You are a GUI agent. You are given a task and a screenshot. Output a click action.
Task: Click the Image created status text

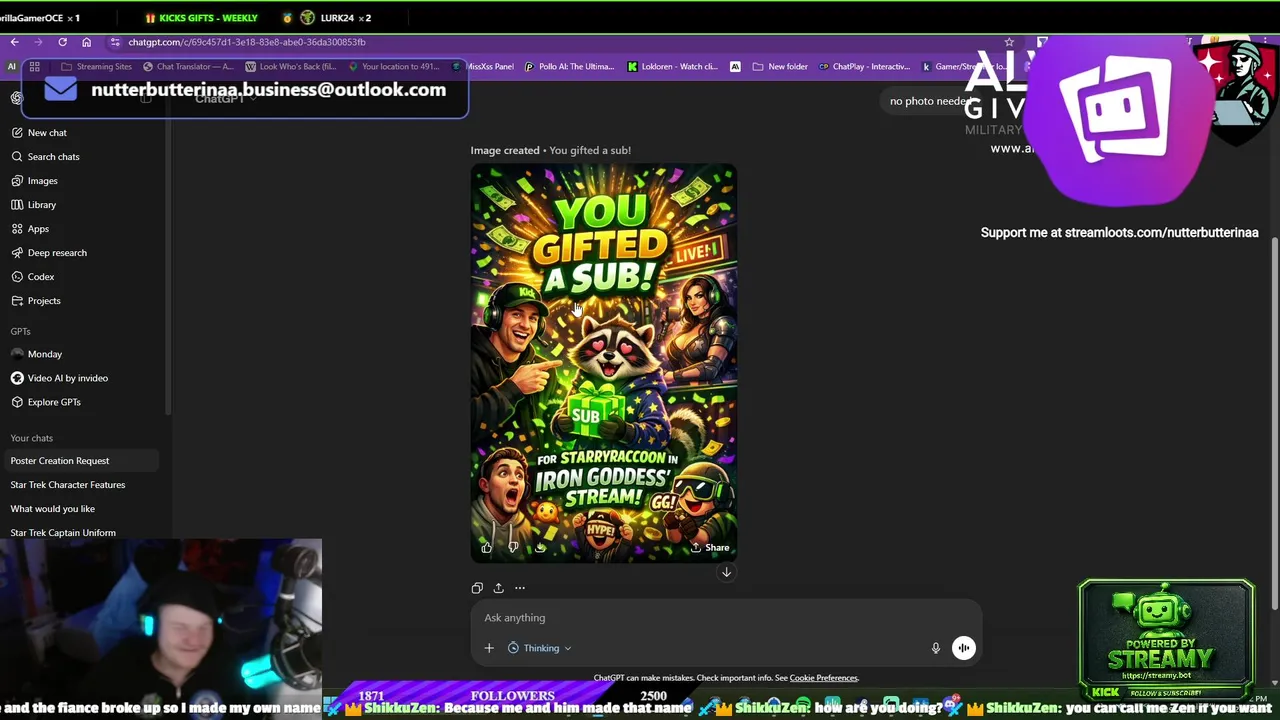point(505,150)
